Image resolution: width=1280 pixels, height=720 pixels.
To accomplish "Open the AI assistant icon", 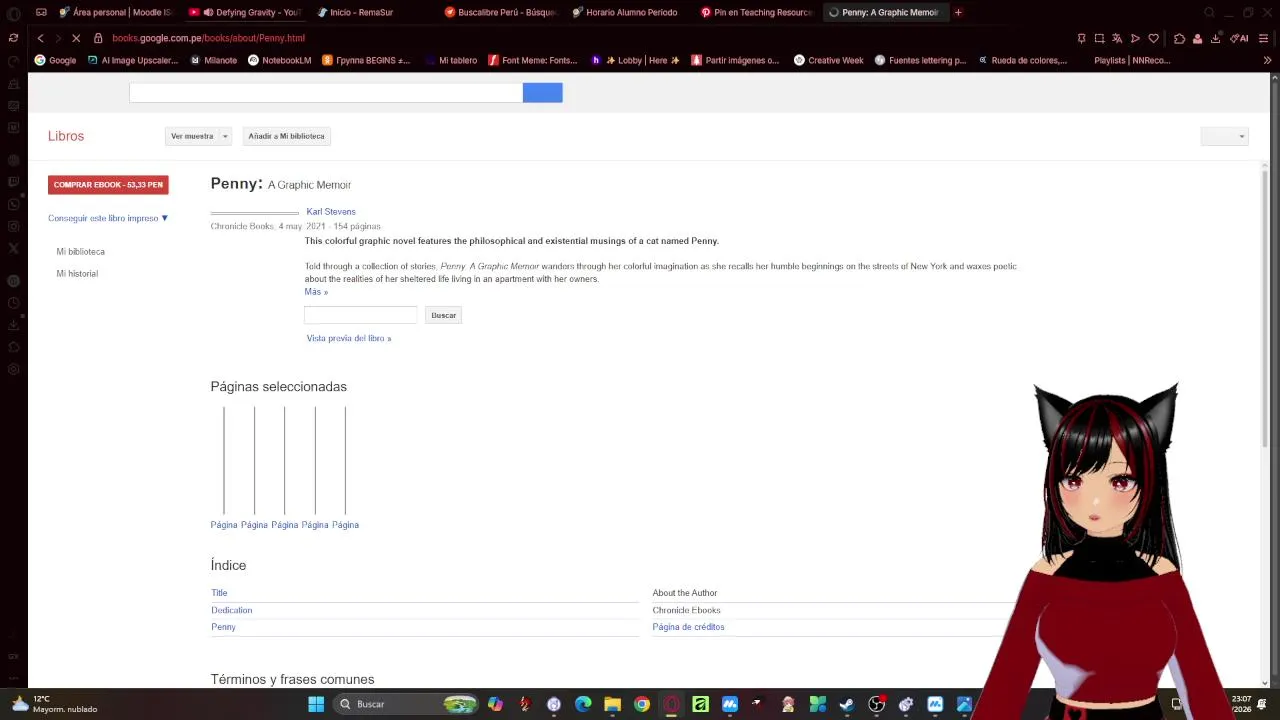I will 1240,38.
